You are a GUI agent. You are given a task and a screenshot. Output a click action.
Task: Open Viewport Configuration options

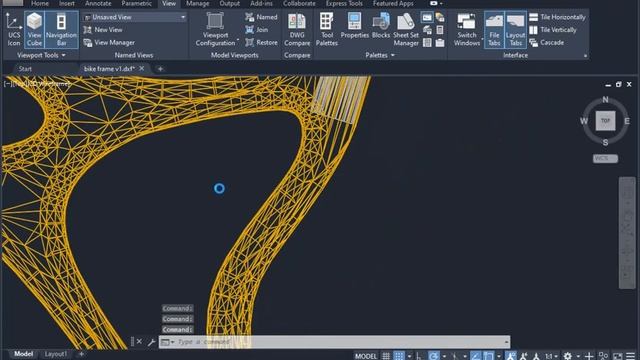coord(216,30)
